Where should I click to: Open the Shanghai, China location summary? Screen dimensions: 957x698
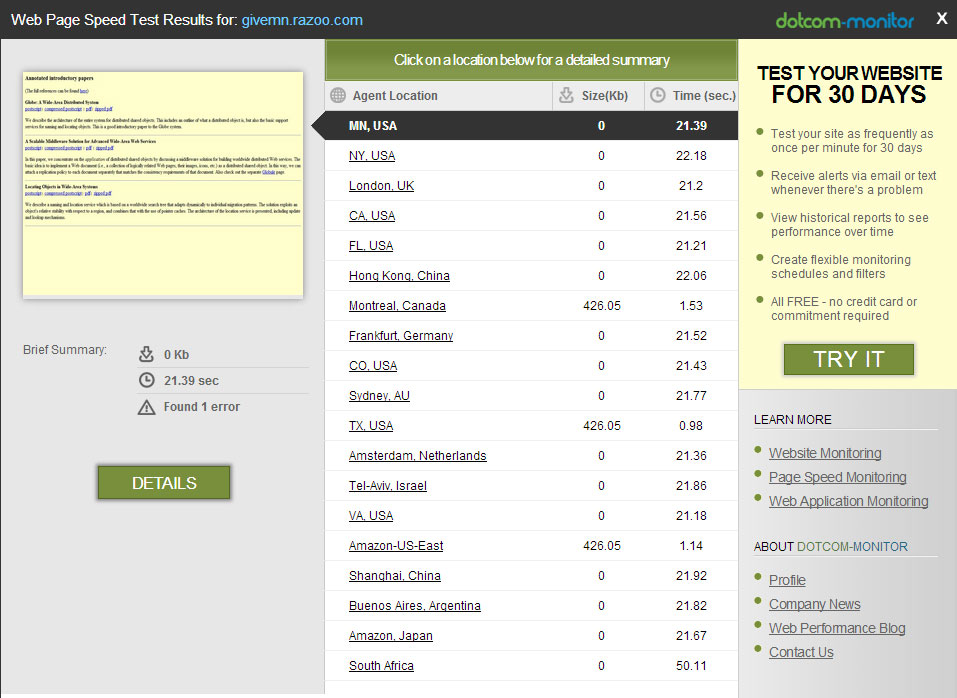pos(395,575)
